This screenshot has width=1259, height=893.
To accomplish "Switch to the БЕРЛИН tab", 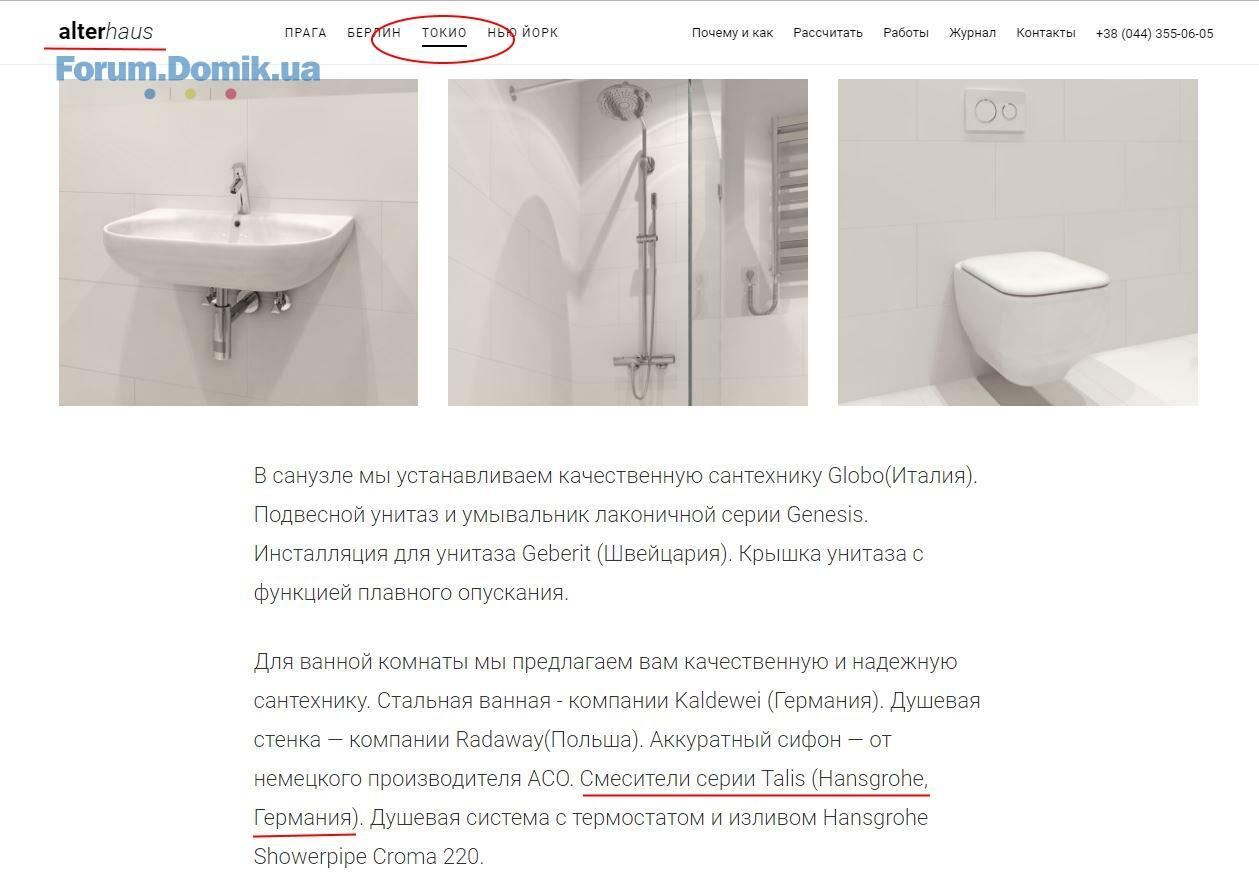I will pos(374,33).
